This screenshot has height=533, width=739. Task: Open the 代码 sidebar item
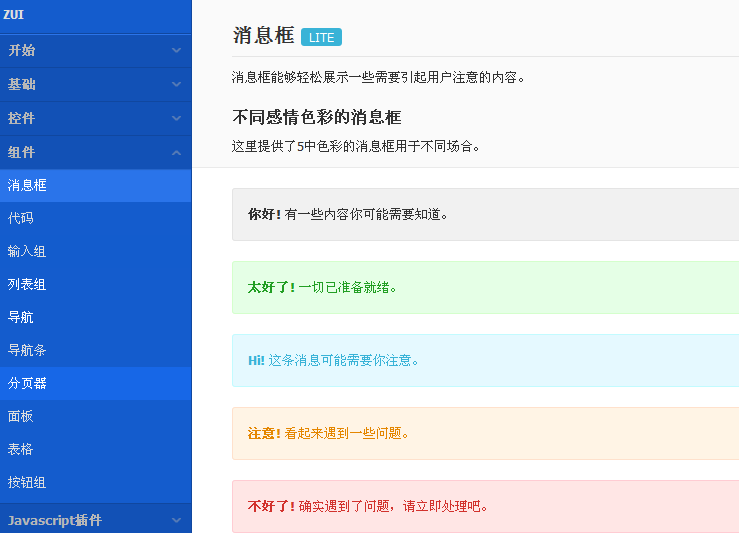[x=21, y=218]
